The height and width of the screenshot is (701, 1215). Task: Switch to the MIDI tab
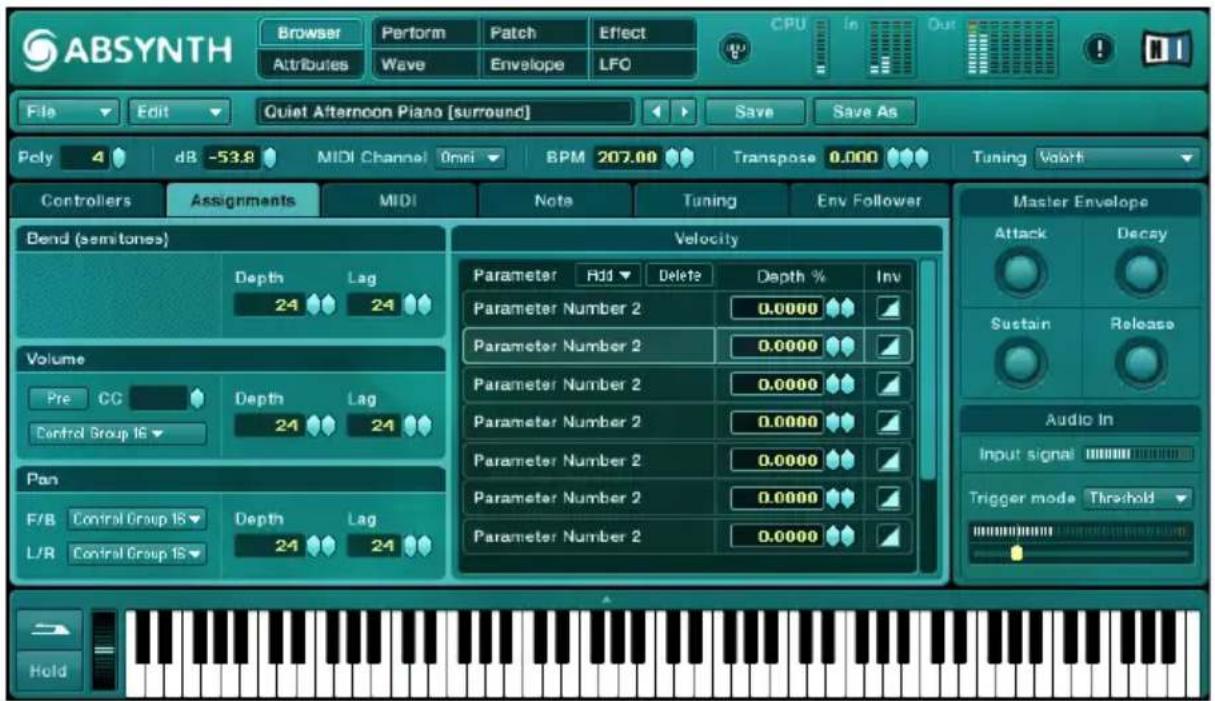[x=397, y=201]
